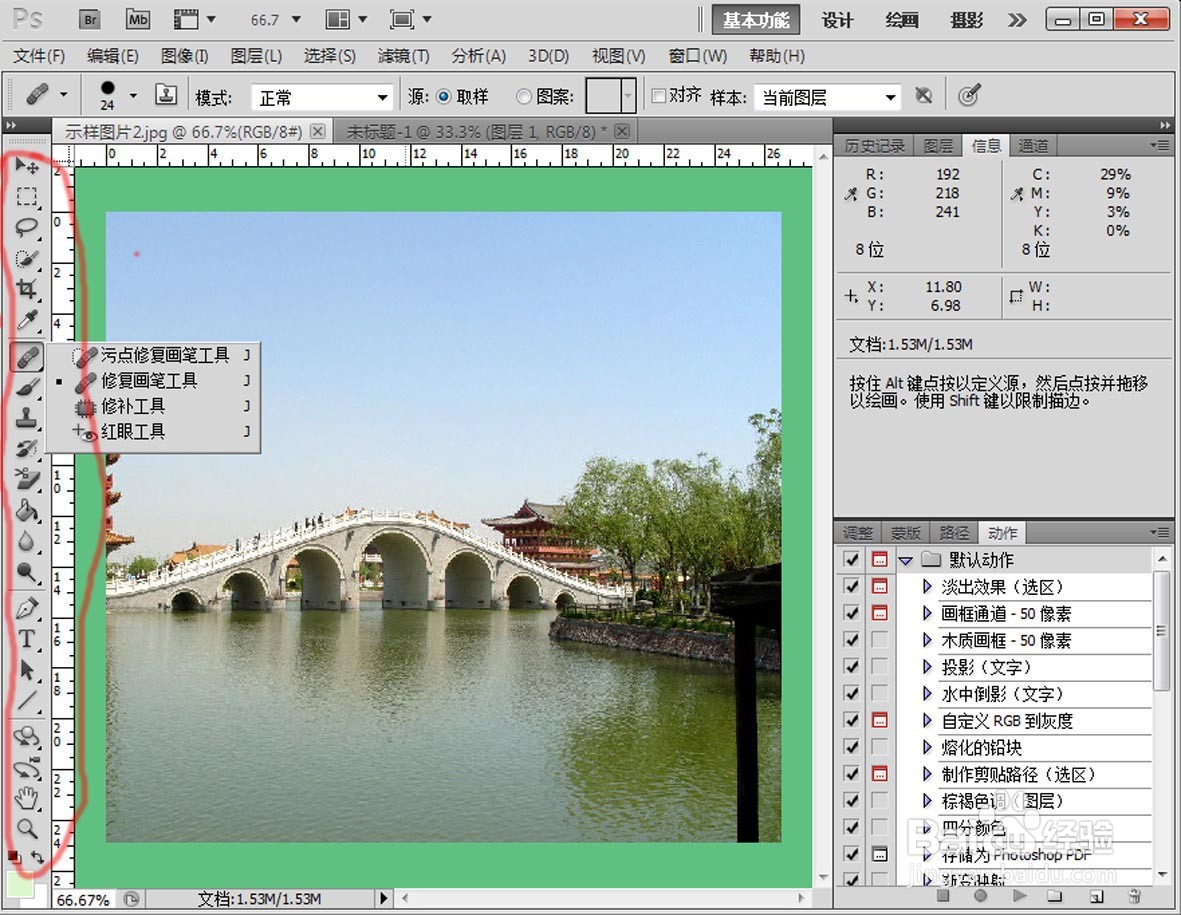Select the Pen tool

27,608
